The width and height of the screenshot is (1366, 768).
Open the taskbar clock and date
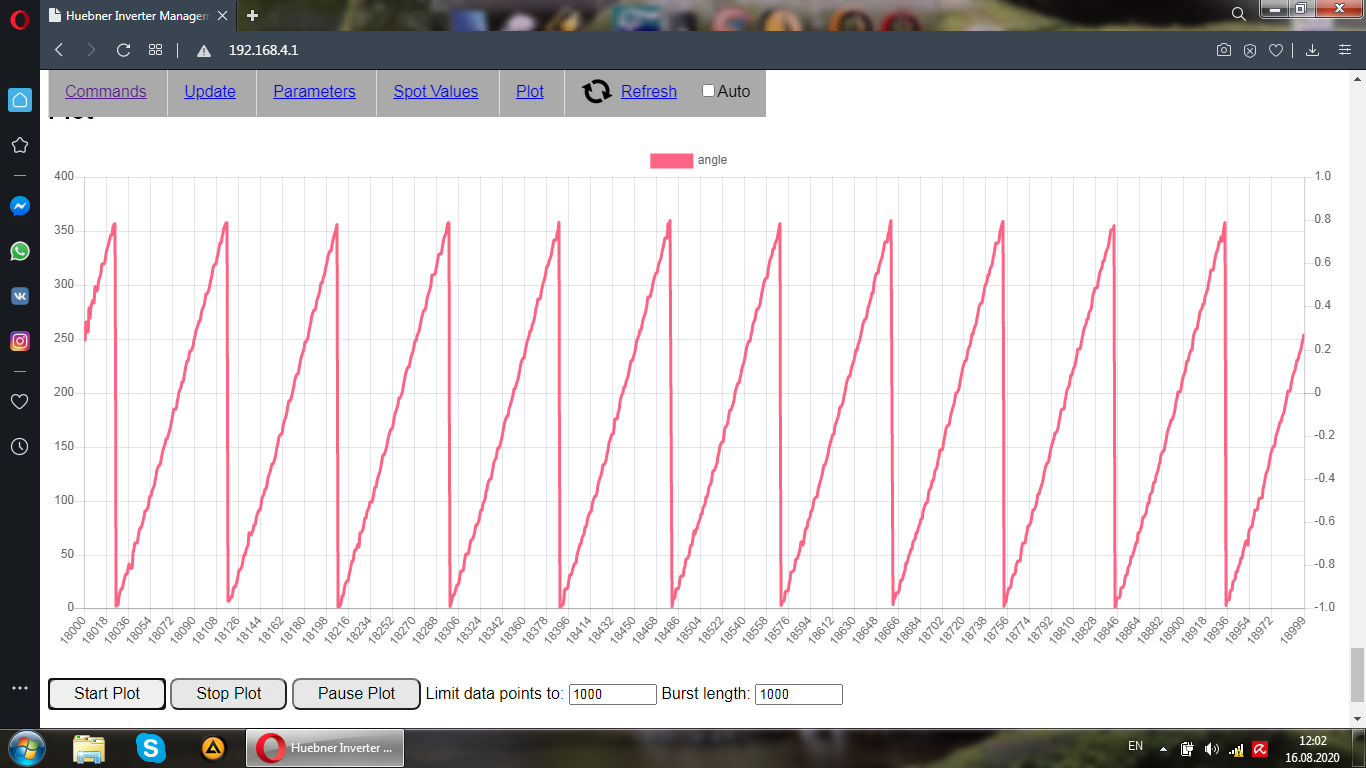tap(1312, 749)
